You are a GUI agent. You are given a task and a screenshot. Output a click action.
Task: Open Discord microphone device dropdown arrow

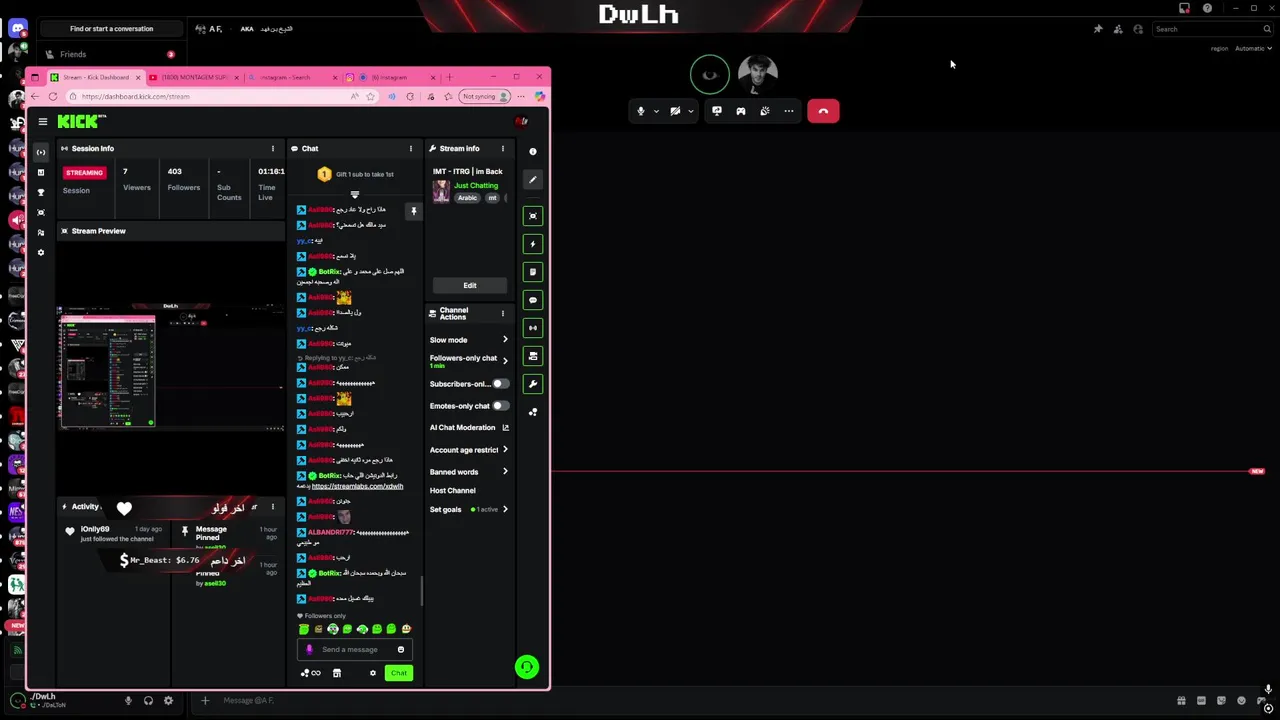[656, 111]
